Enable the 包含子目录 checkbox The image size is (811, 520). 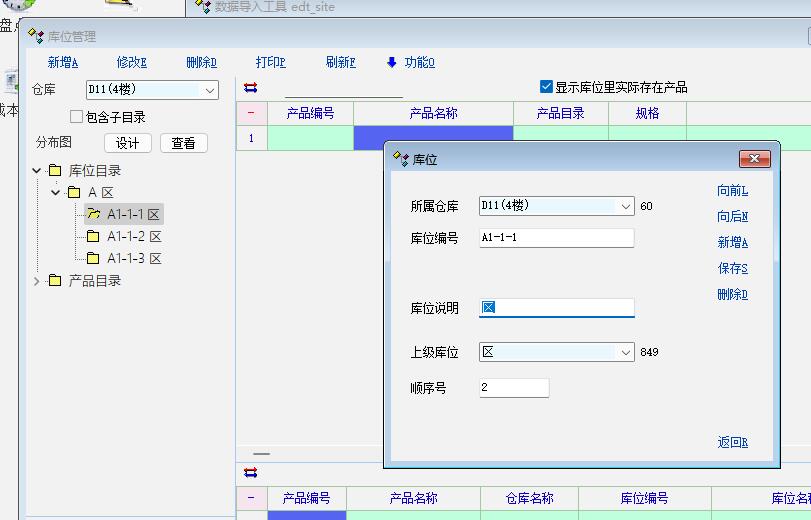[77, 117]
